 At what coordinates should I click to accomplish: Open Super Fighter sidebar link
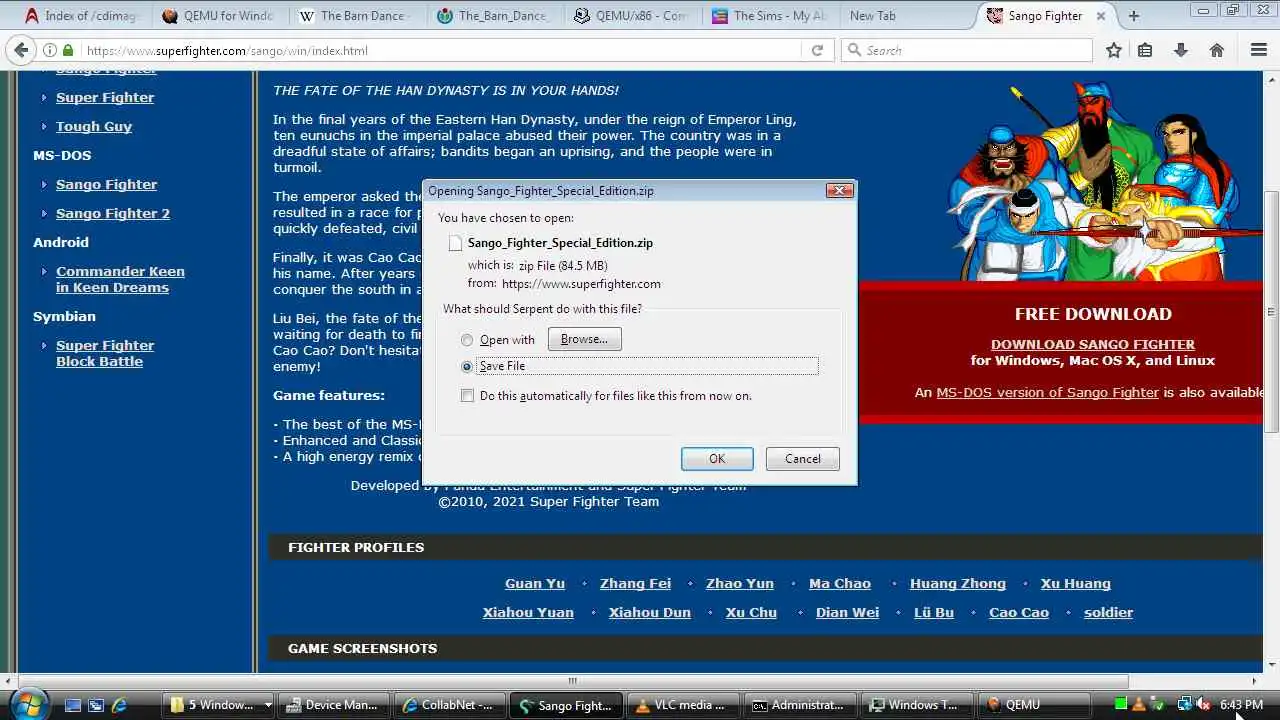tap(105, 97)
